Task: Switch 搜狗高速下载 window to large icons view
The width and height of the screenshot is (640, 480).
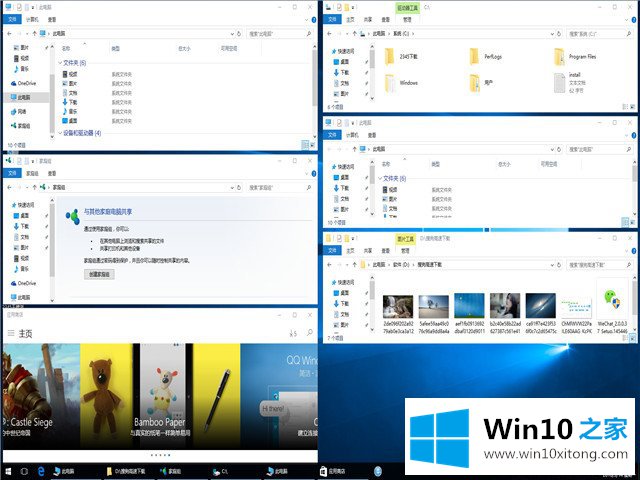Action: point(633,338)
